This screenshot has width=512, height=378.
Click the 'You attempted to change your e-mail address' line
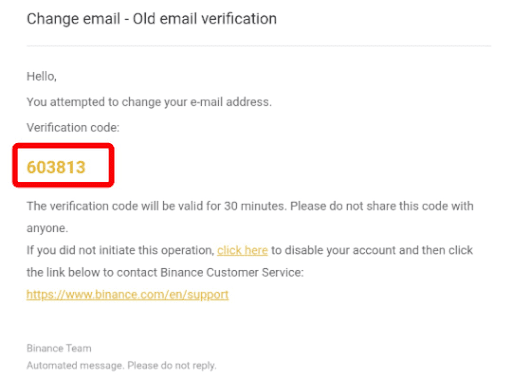[149, 102]
